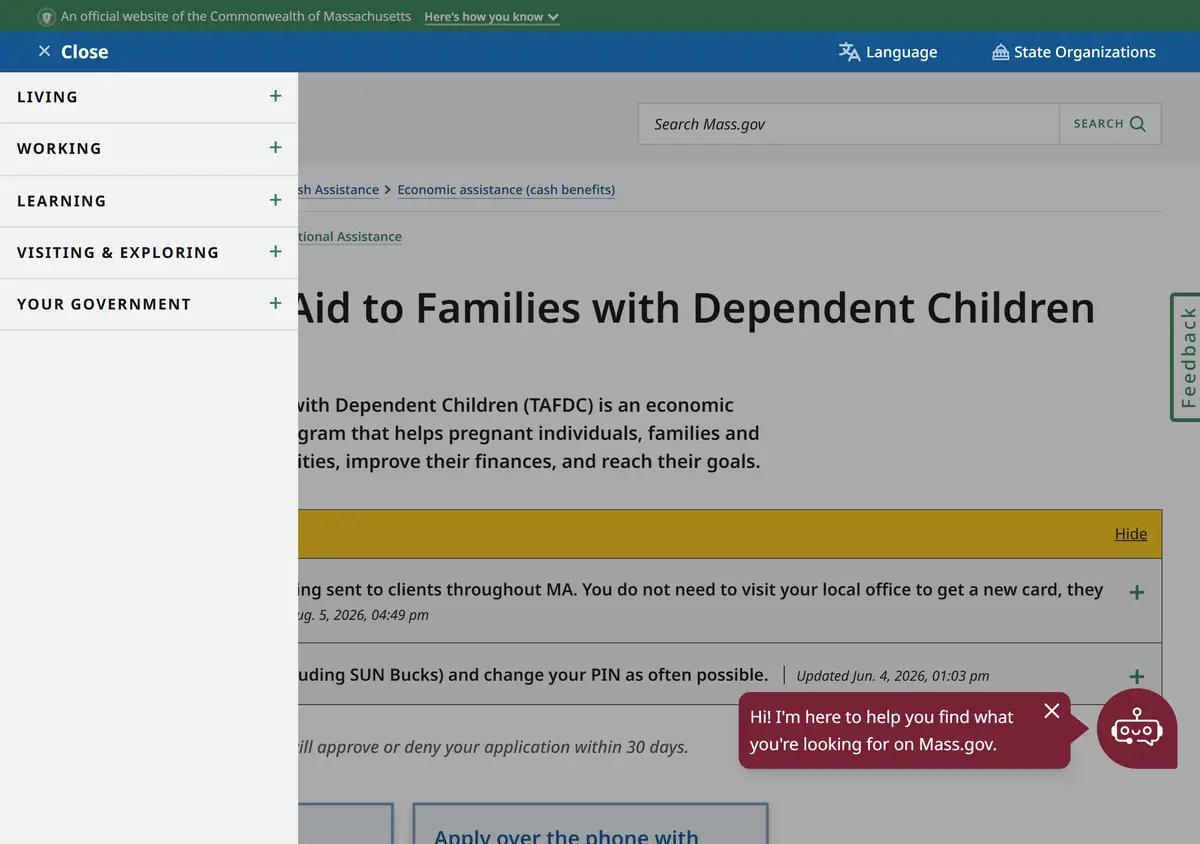Open "Apply over the phone with" card
The height and width of the screenshot is (844, 1200).
(590, 824)
